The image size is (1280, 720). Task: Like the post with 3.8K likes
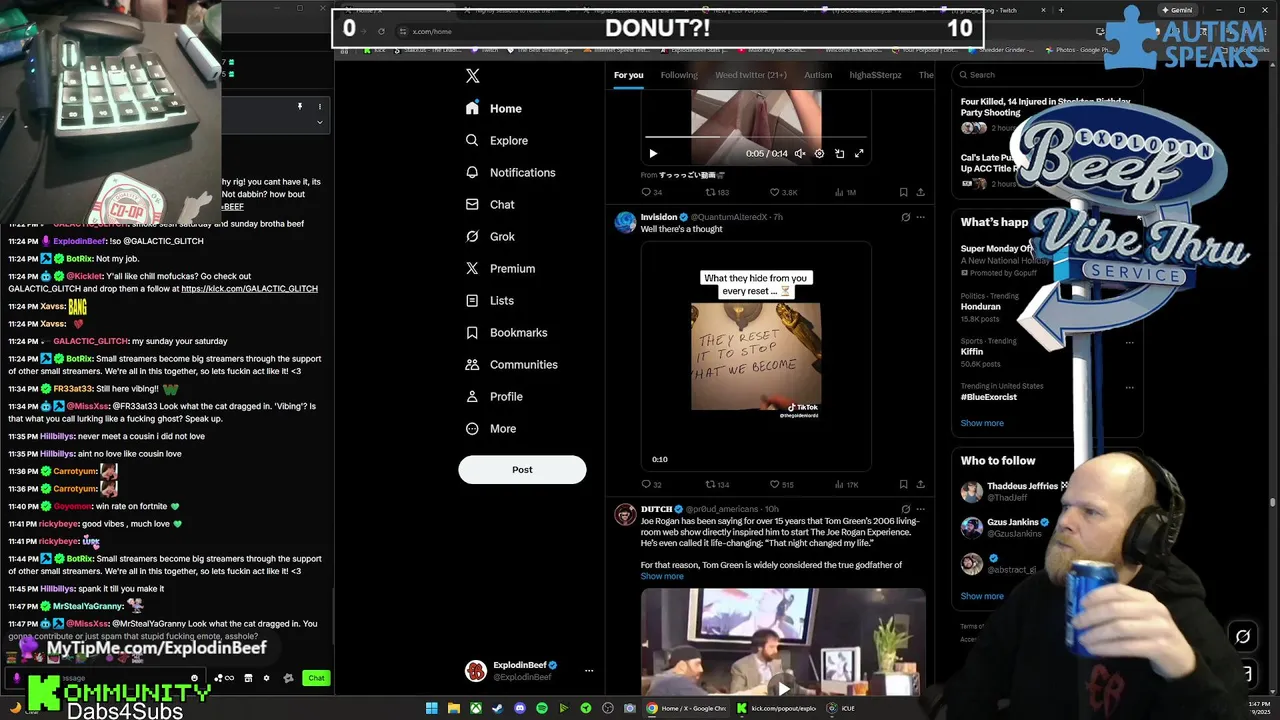[783, 192]
